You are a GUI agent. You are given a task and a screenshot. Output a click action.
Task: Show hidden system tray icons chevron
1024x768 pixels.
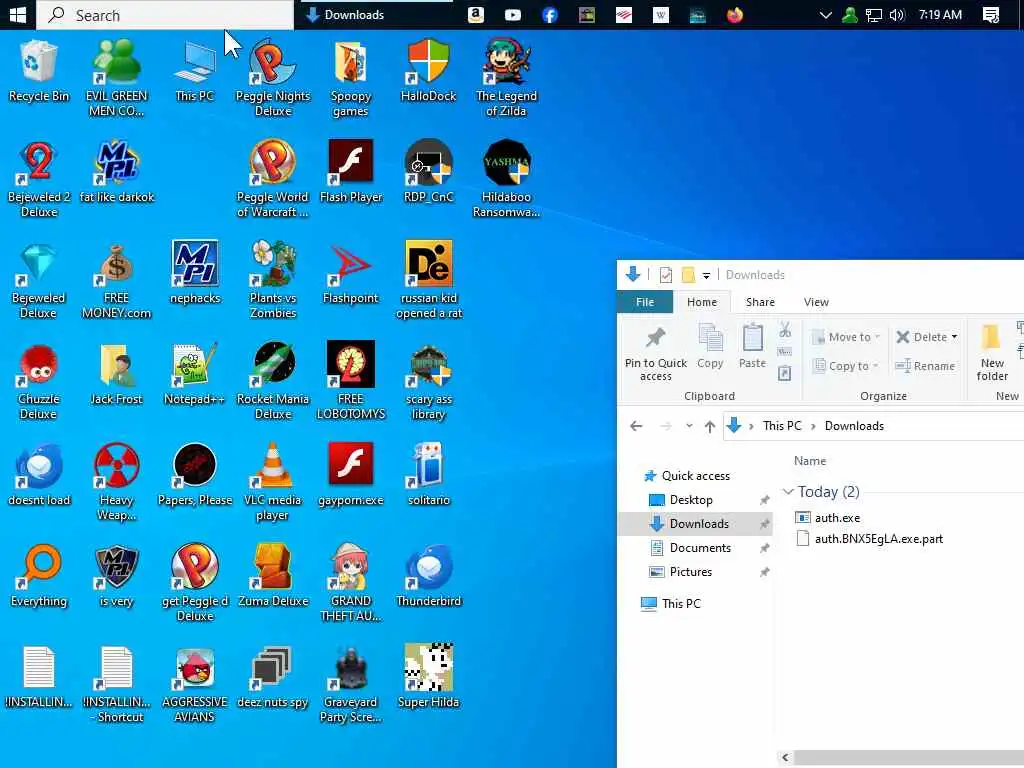825,14
